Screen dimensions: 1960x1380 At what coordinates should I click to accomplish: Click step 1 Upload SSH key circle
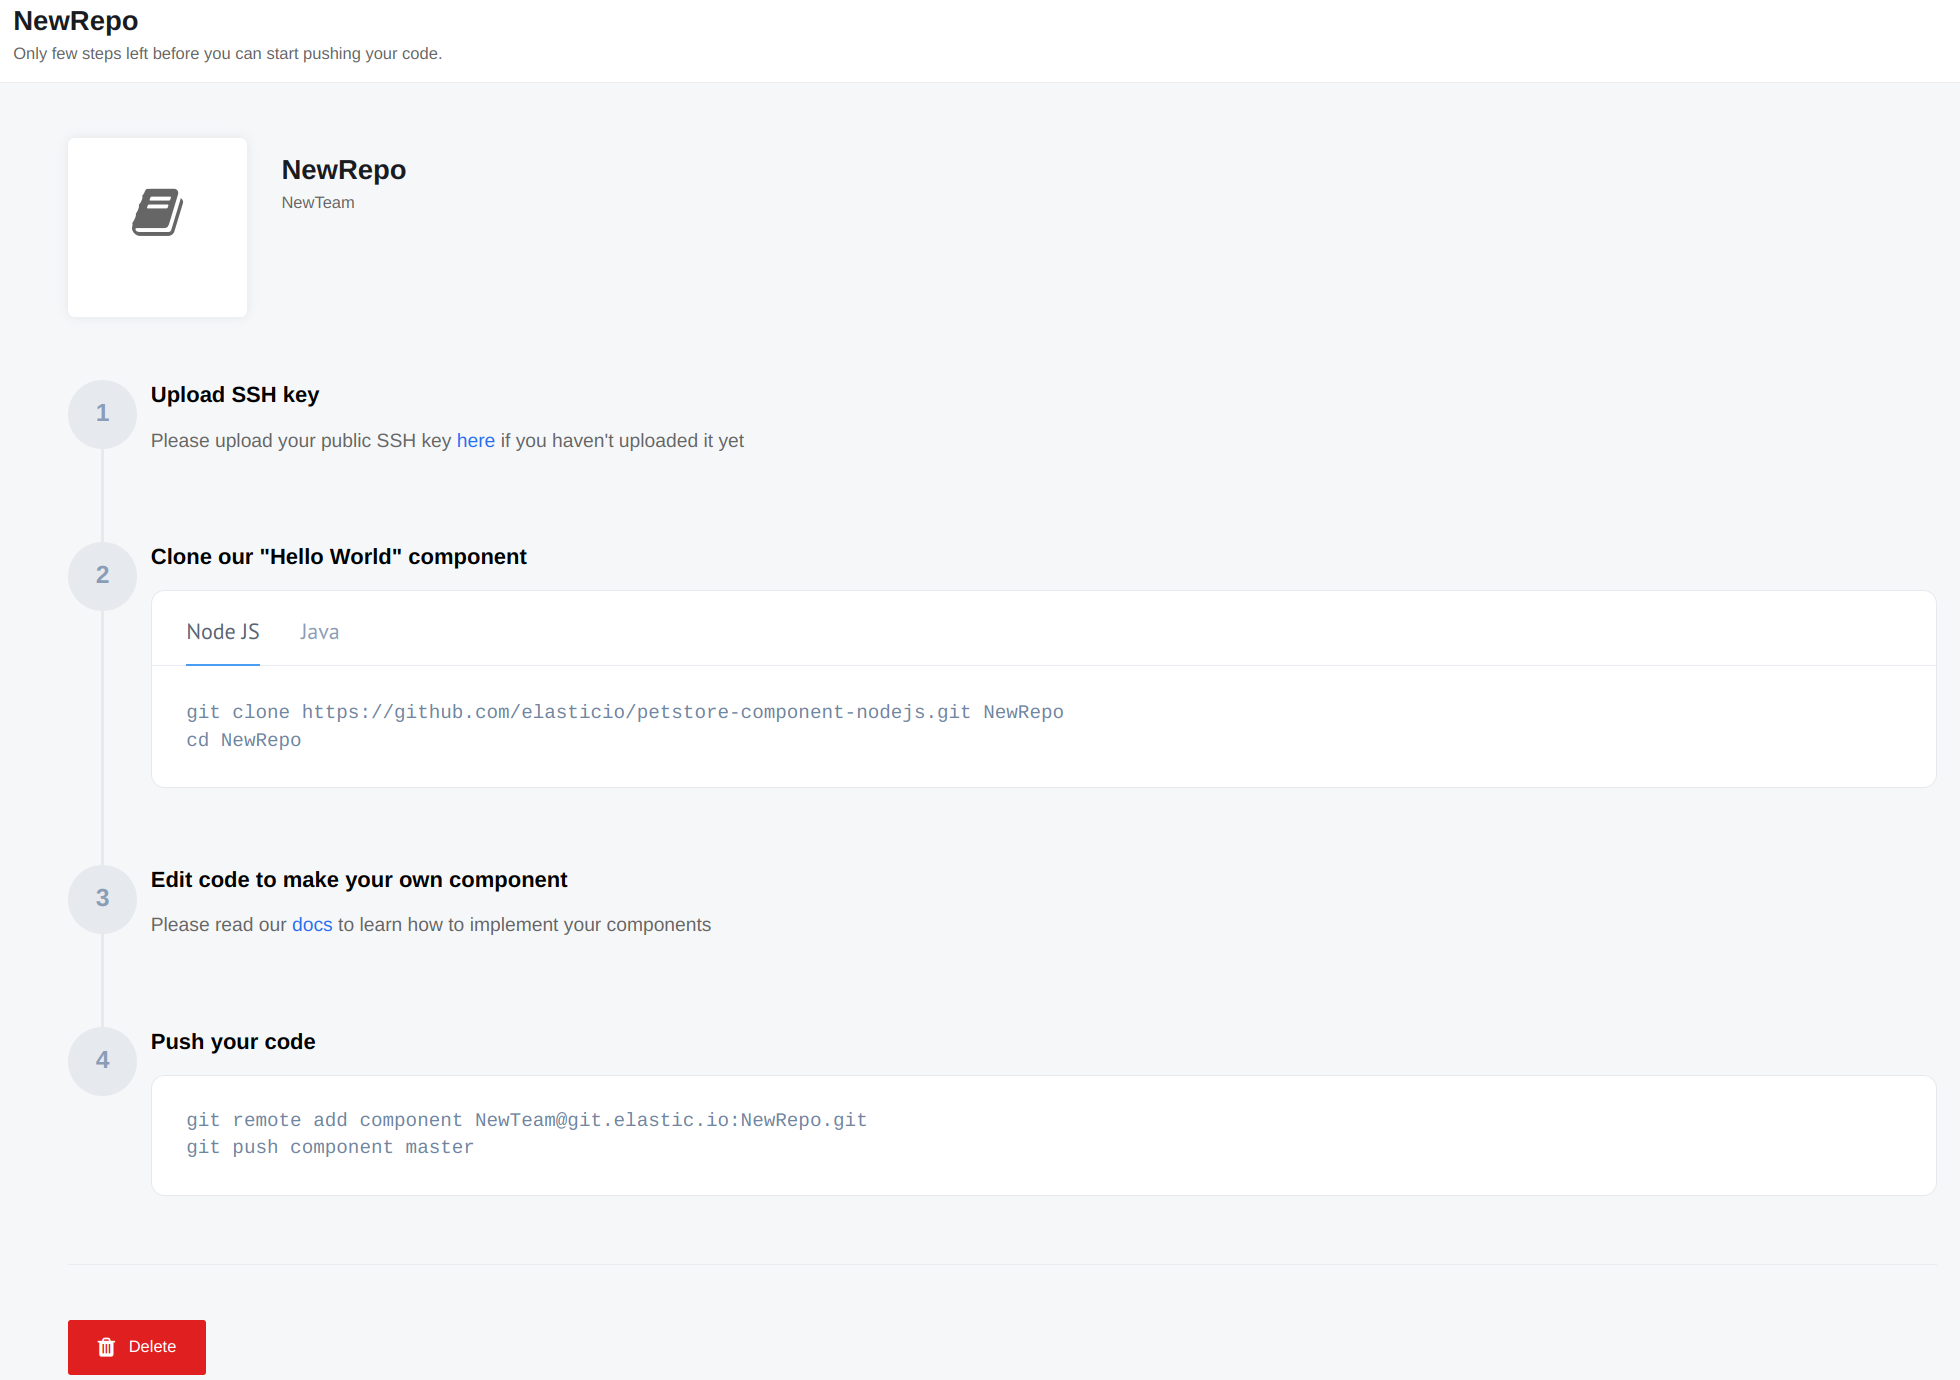[102, 414]
